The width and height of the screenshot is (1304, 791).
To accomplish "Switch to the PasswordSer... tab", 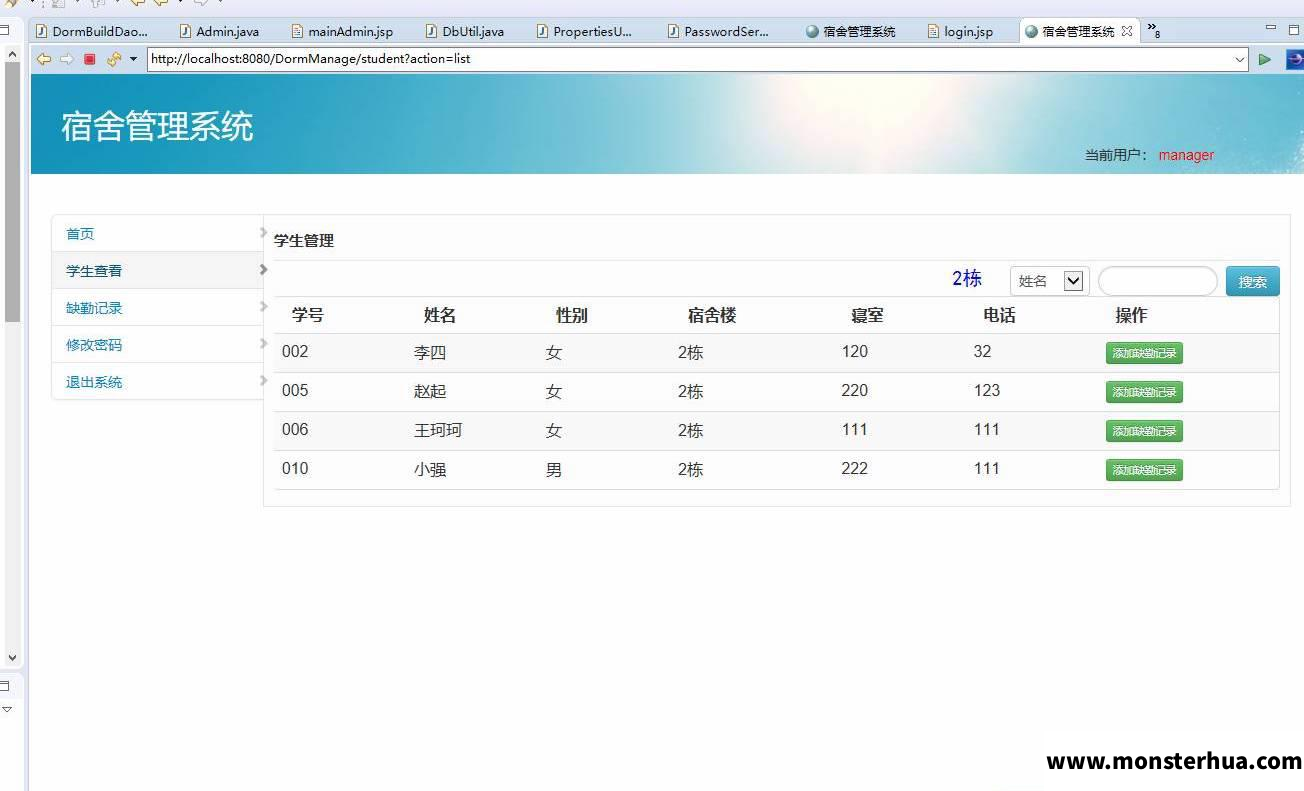I will click(719, 31).
